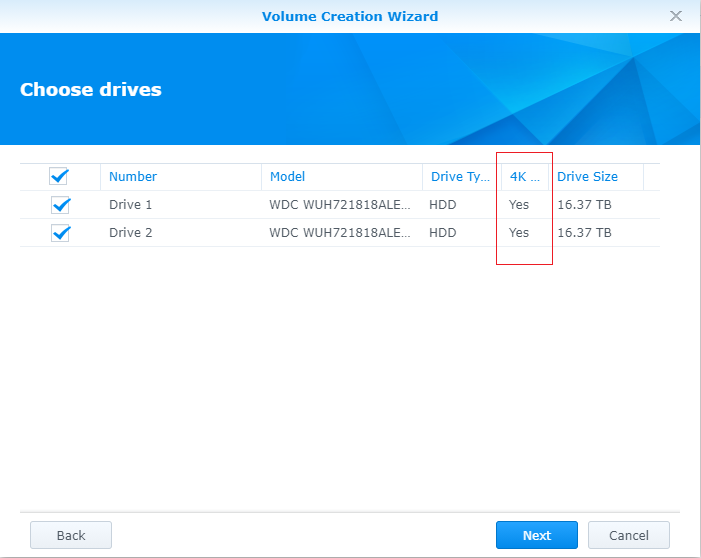Select the 'Drive 1' name cell
The height and width of the screenshot is (558, 701).
point(131,205)
